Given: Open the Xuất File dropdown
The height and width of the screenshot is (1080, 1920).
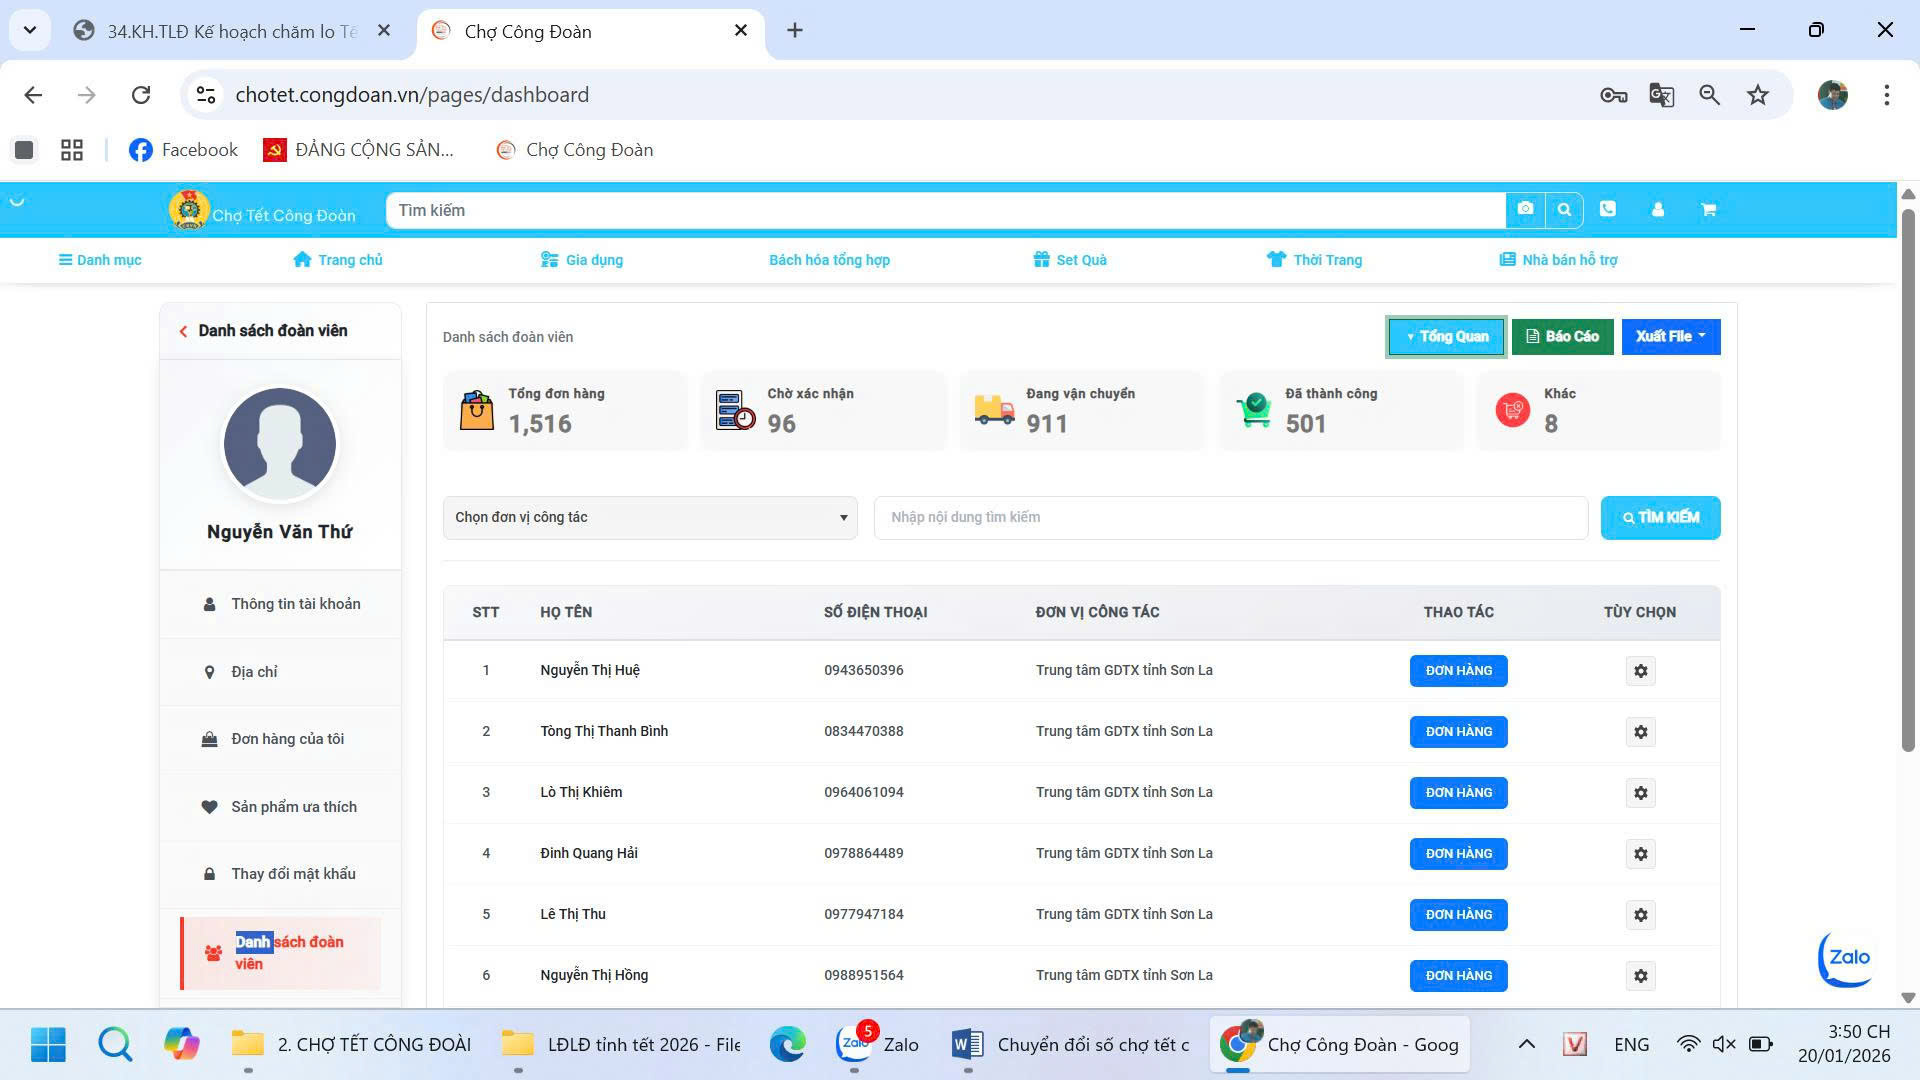Looking at the screenshot, I should click(x=1670, y=336).
